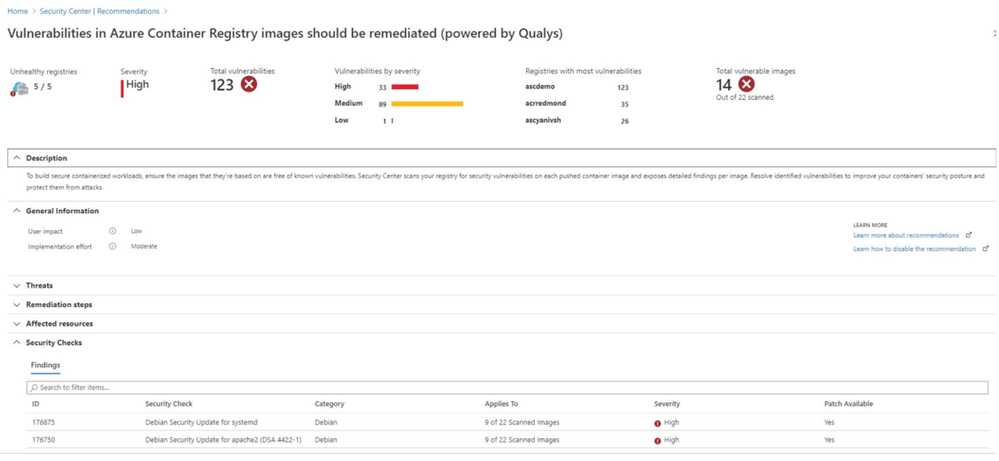Screen dimensions: 999x461
Task: Open finding ID 176750
Action: click(x=43, y=440)
